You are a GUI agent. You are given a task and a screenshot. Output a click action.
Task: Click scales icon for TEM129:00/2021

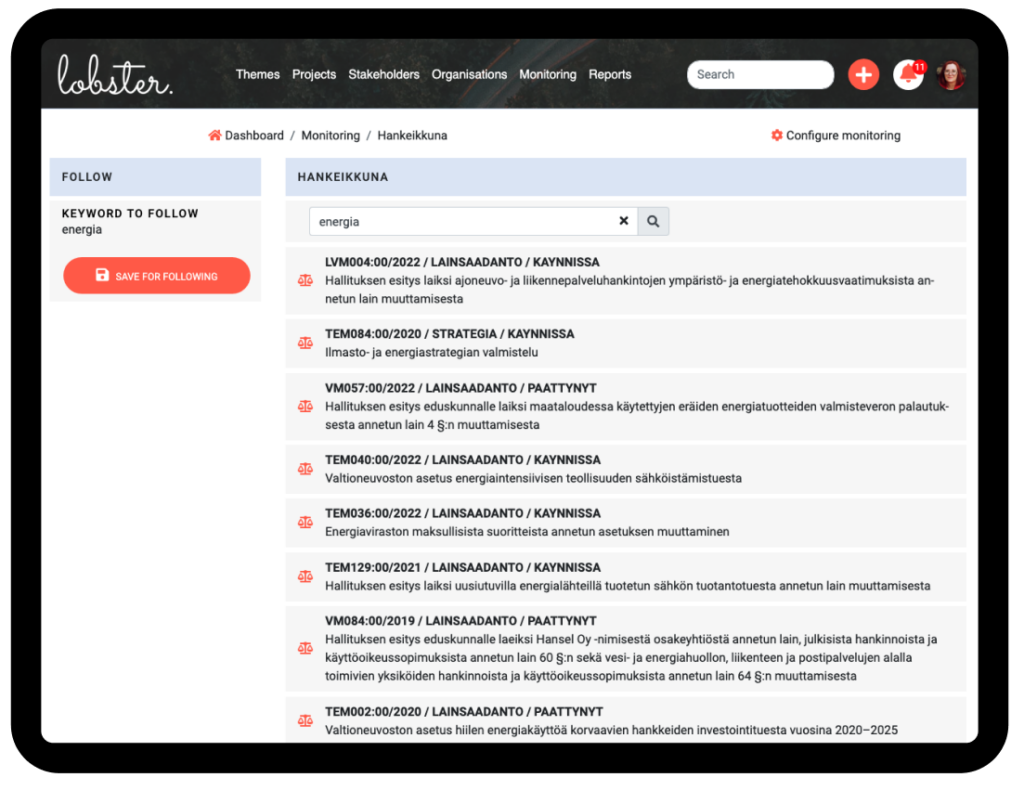tap(305, 577)
